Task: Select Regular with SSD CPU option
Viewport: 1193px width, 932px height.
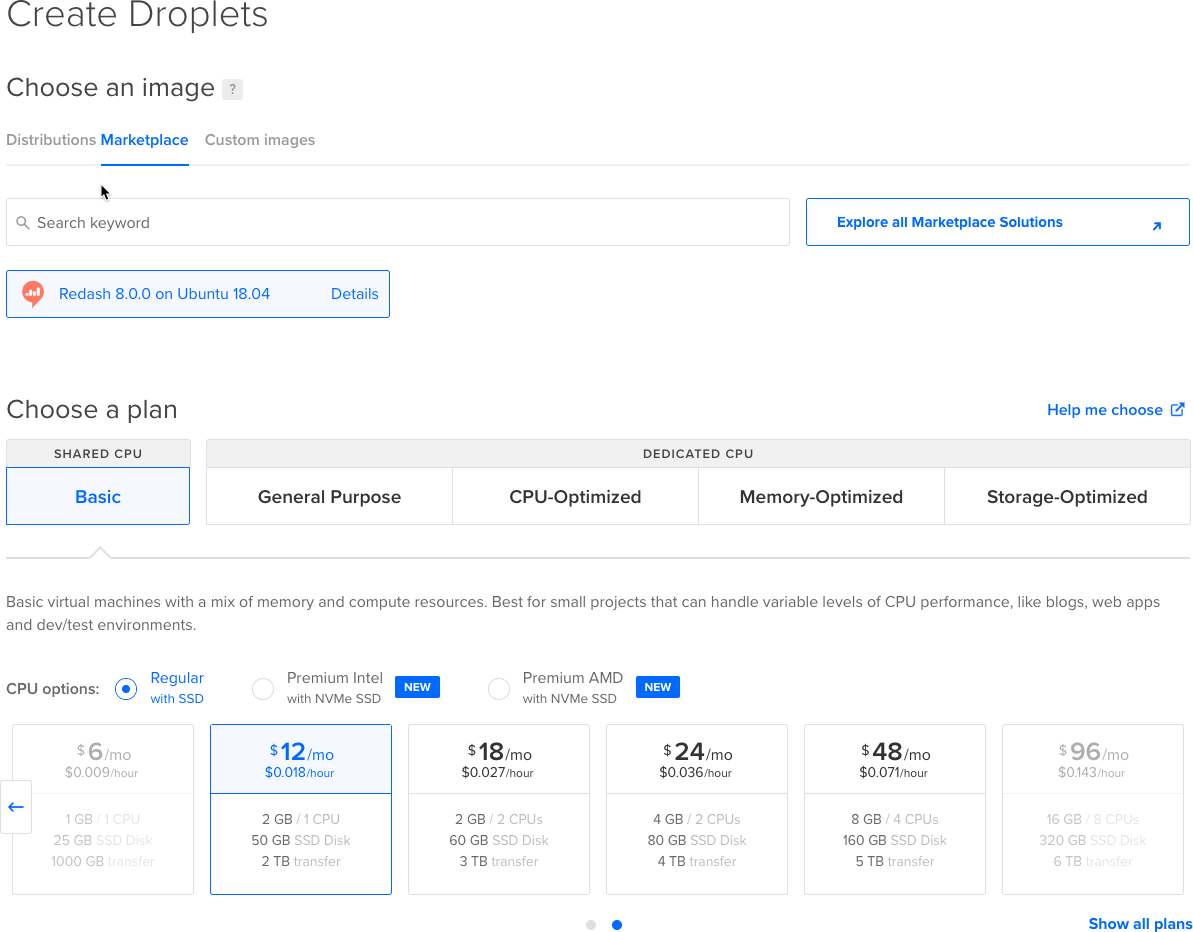Action: (126, 689)
